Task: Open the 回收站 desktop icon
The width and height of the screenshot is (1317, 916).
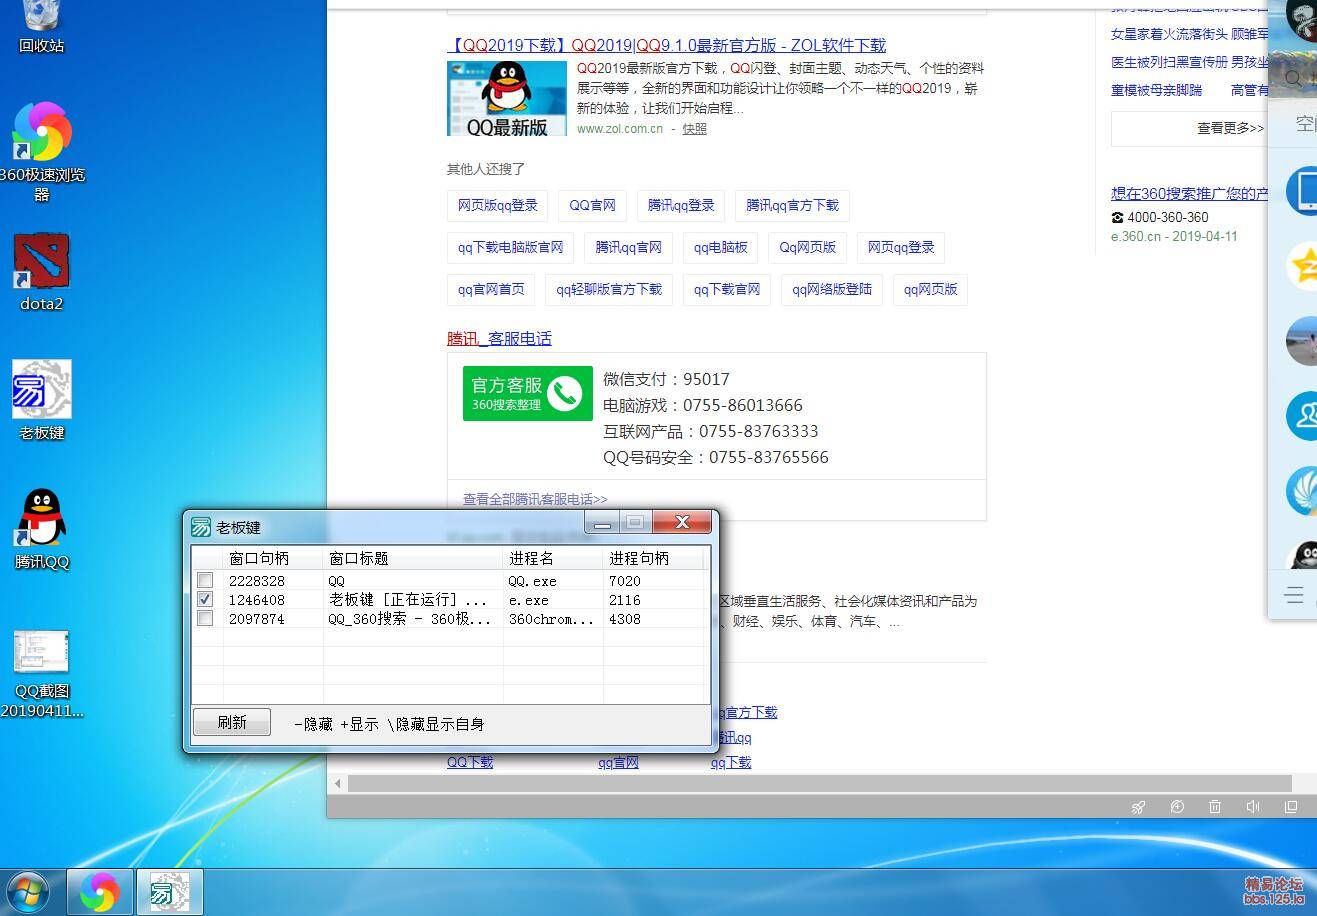Action: pyautogui.click(x=41, y=27)
